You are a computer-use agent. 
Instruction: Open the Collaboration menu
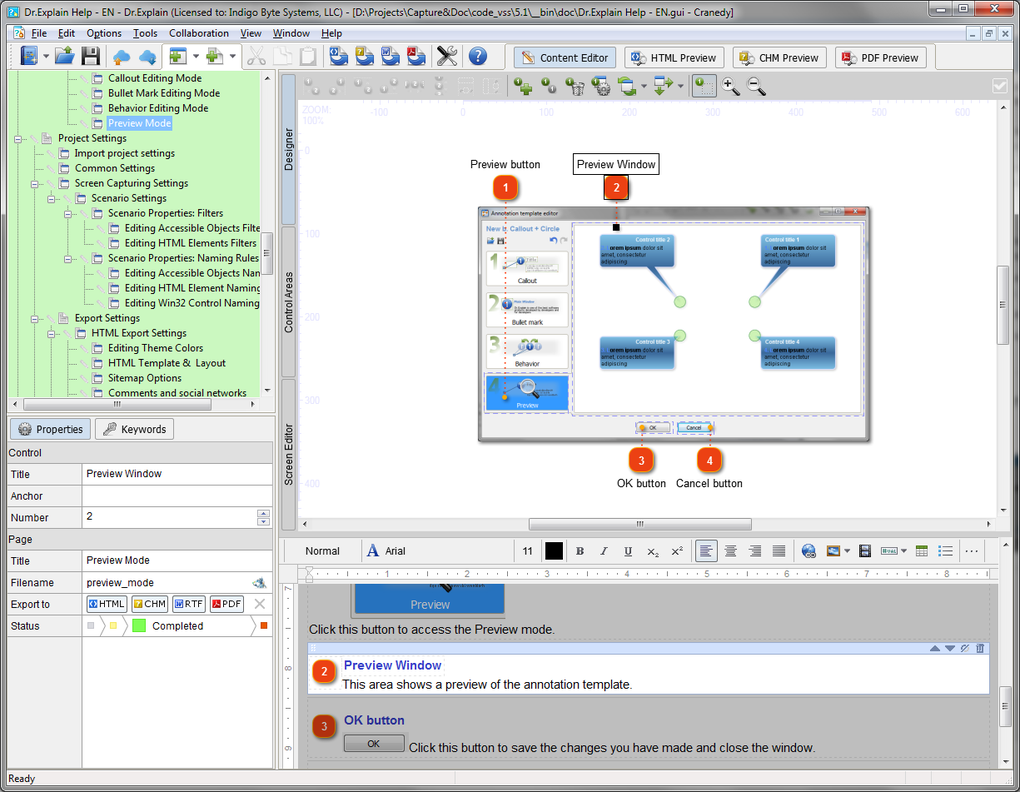pyautogui.click(x=198, y=33)
